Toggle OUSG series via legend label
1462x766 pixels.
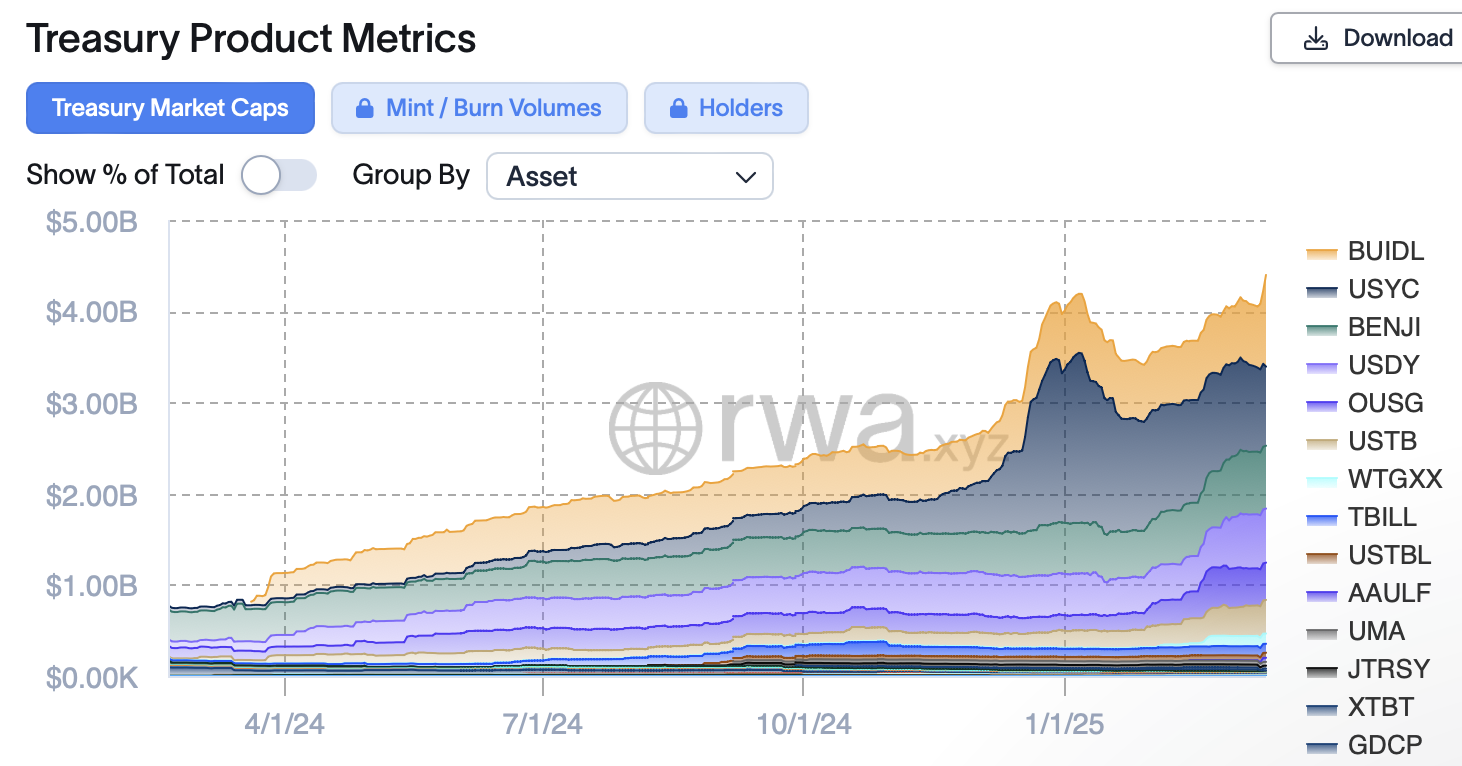1385,403
